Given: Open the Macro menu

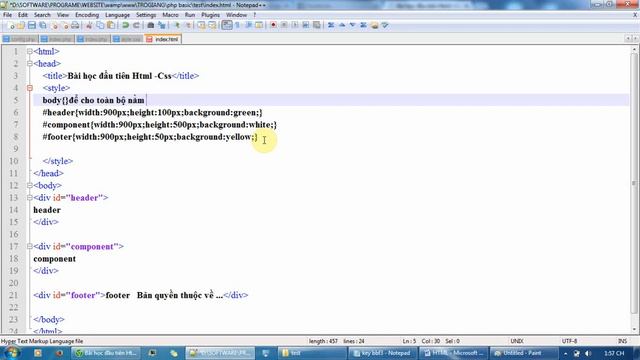Looking at the screenshot, I should pos(170,15).
